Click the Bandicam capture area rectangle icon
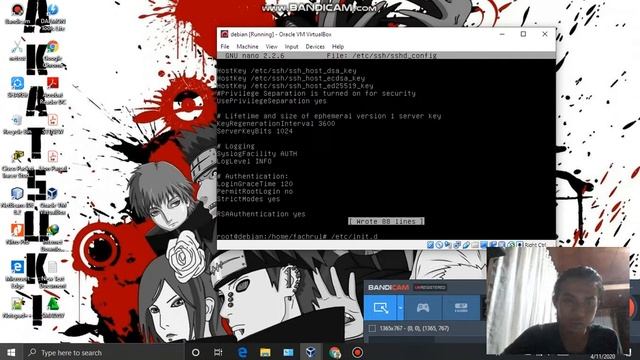Screen dimensions: 640x360 372,328
